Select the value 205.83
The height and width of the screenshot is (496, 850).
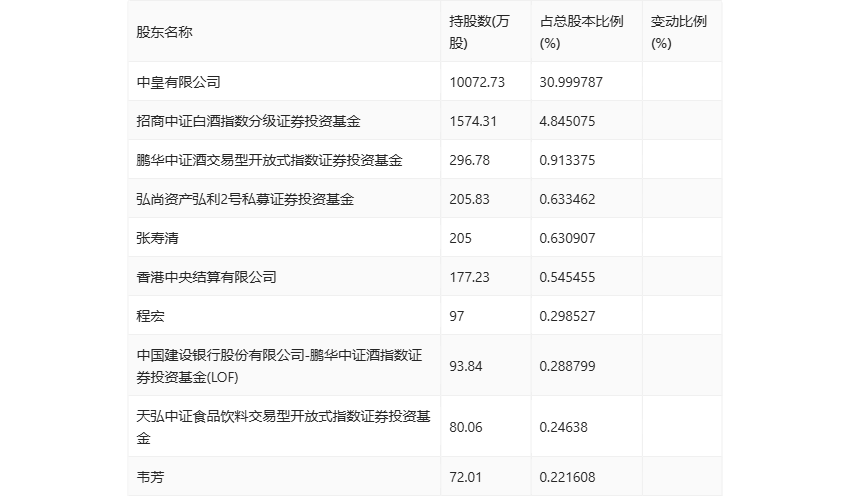click(469, 199)
